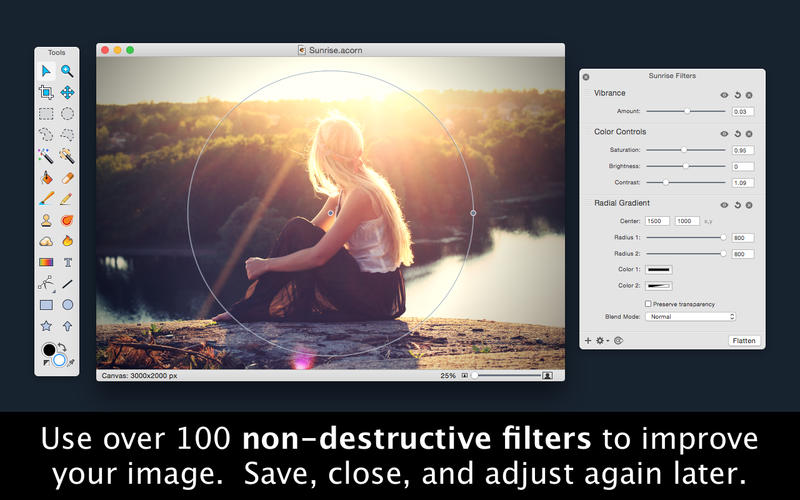Image resolution: width=800 pixels, height=500 pixels.
Task: Select the Clone Stamp tool
Action: click(x=46, y=220)
